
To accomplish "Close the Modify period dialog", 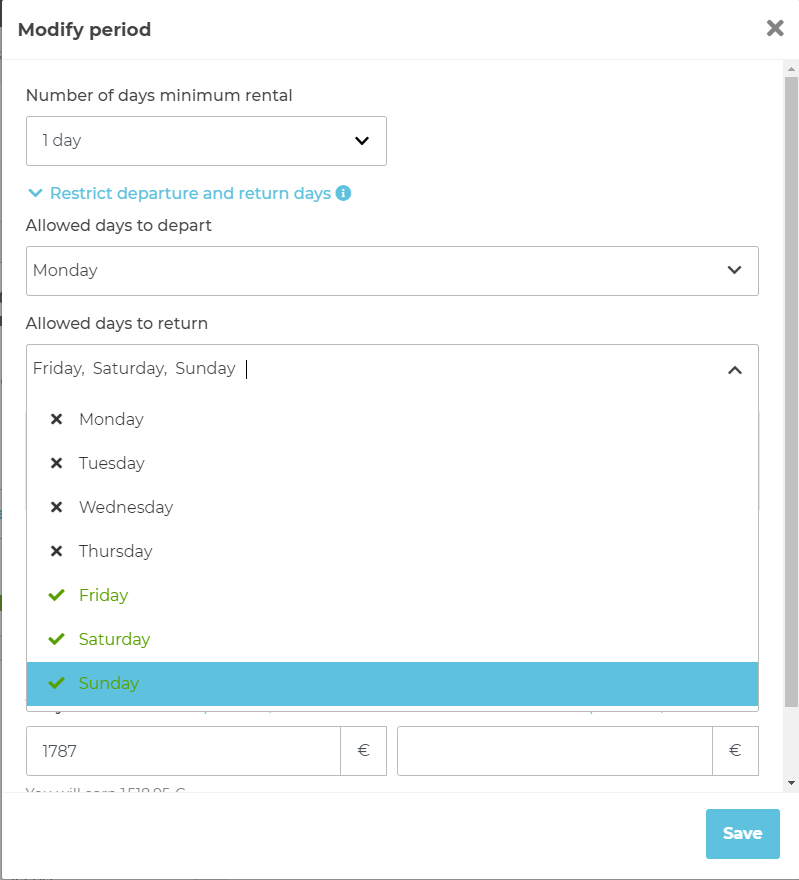I will [x=775, y=28].
